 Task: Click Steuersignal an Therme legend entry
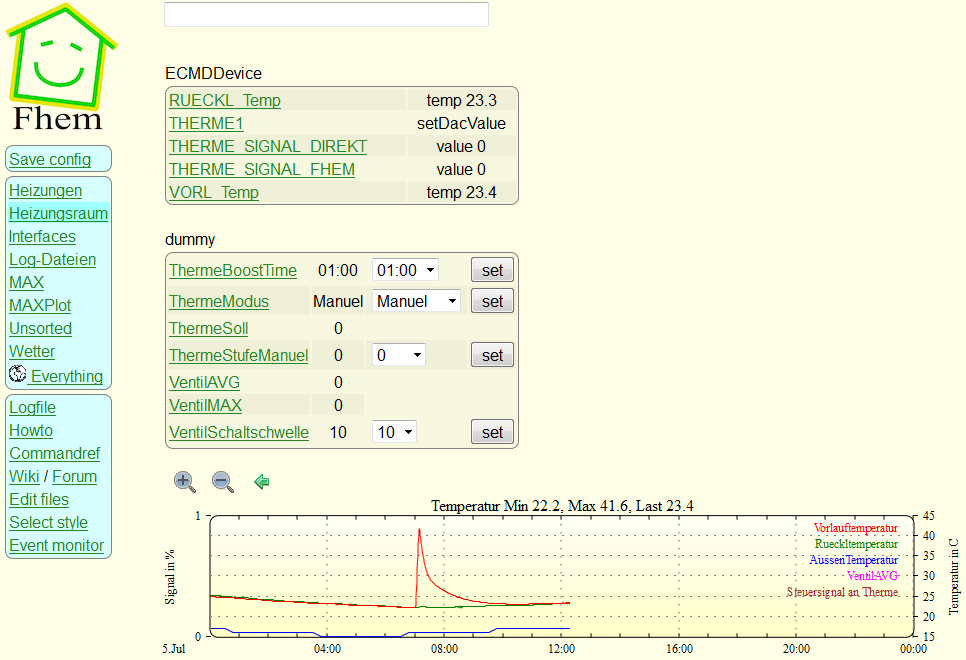pos(842,592)
